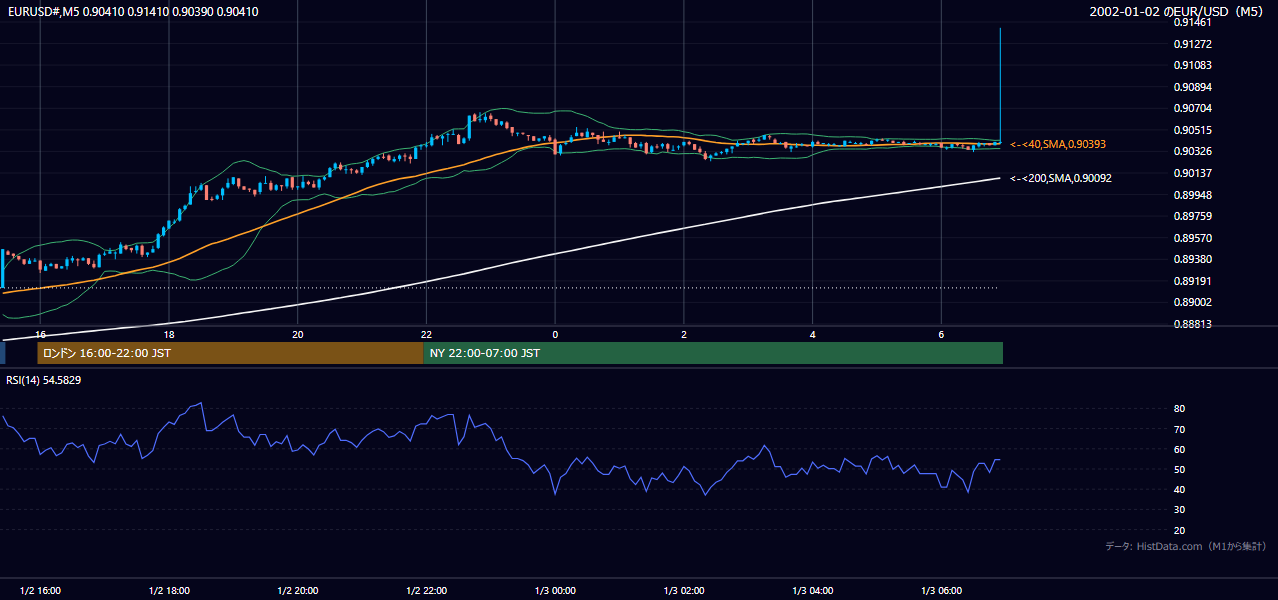
Task: Click the 40,SMA,0.90393 indicator label
Action: click(x=1058, y=144)
